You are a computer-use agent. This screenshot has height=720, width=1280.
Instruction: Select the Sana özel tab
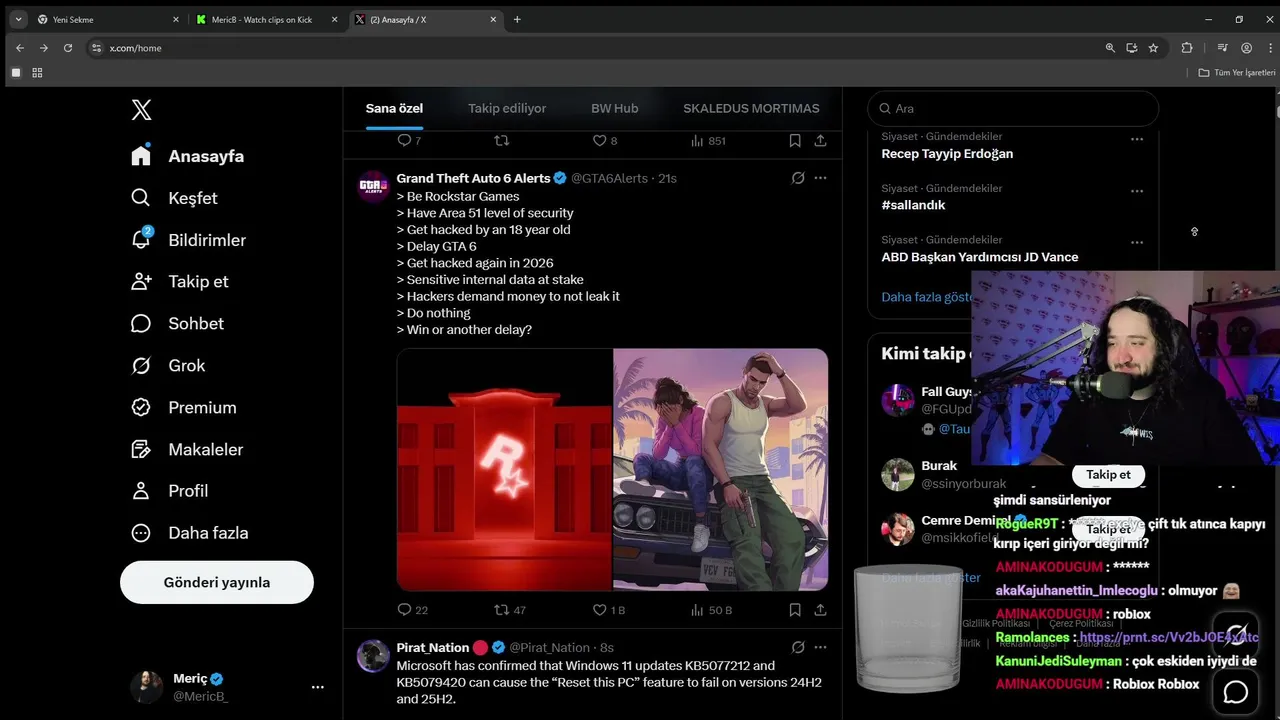click(x=394, y=108)
